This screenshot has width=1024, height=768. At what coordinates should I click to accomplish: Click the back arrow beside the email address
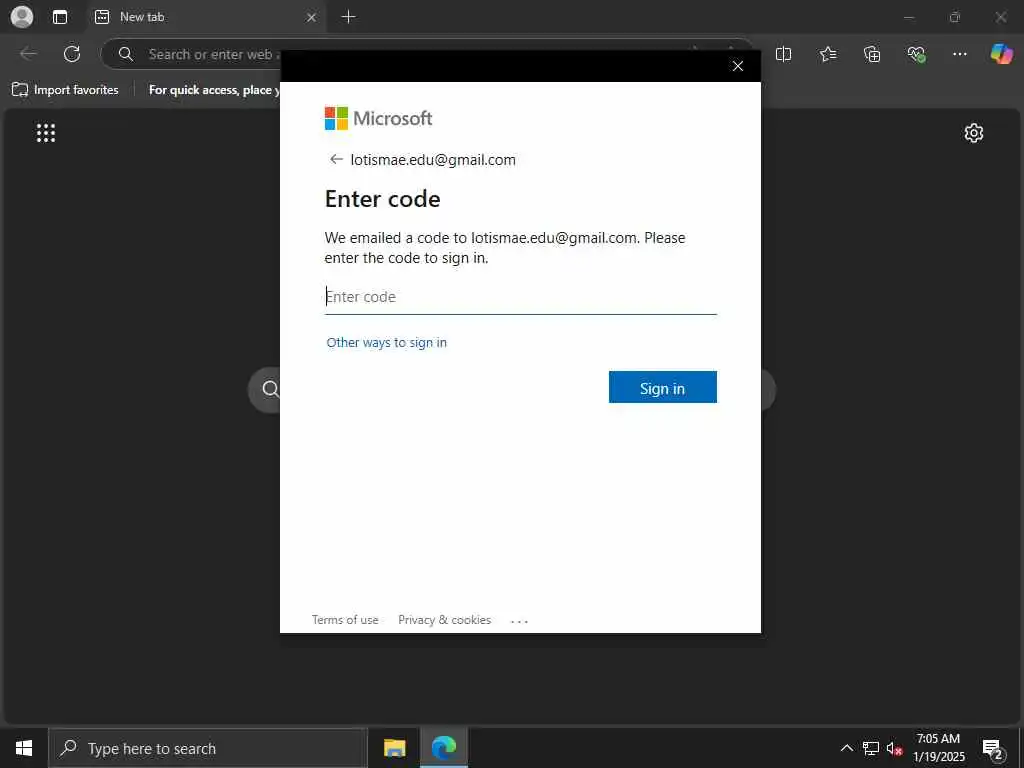(336, 159)
